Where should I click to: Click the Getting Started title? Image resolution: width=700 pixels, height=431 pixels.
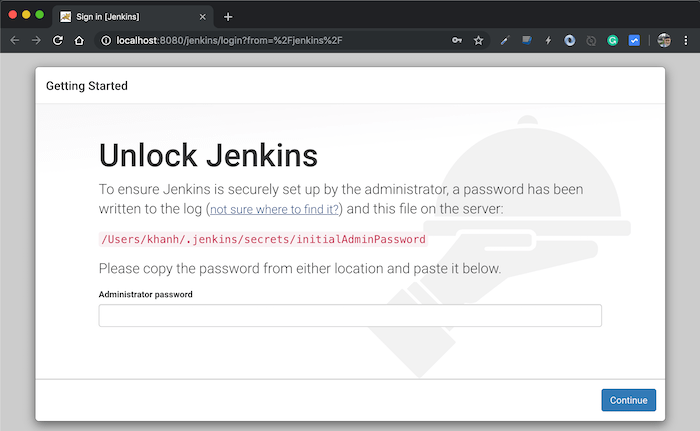coord(87,86)
